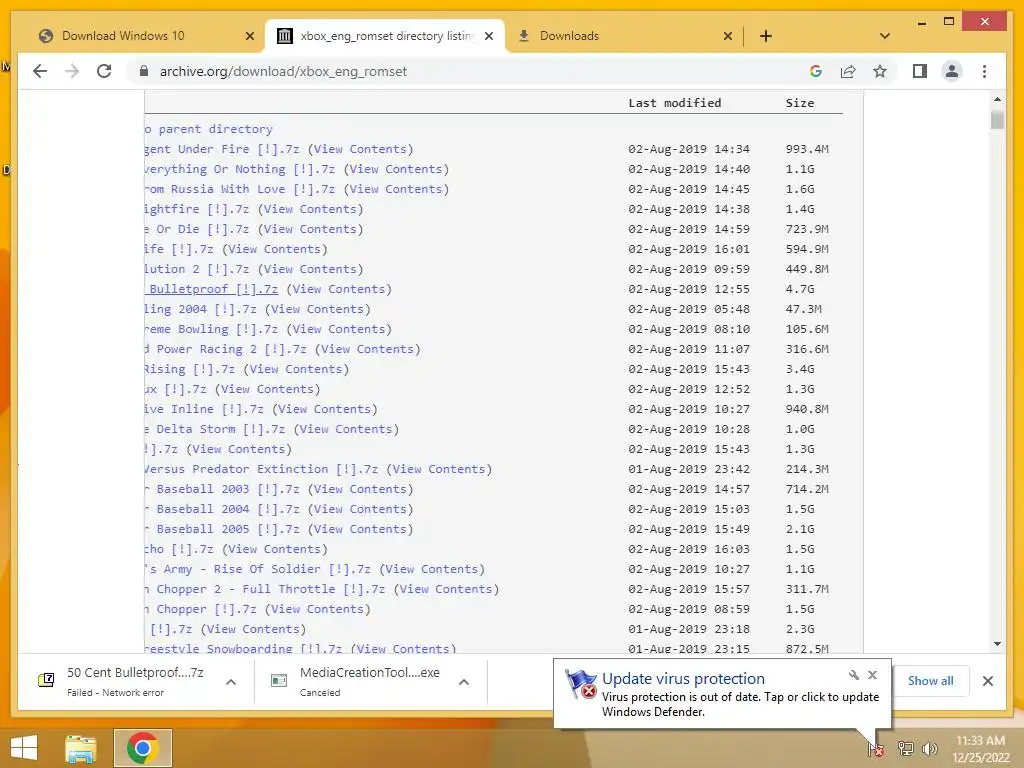
Task: Open Baseball 2004 7z link
Action: click(x=223, y=509)
